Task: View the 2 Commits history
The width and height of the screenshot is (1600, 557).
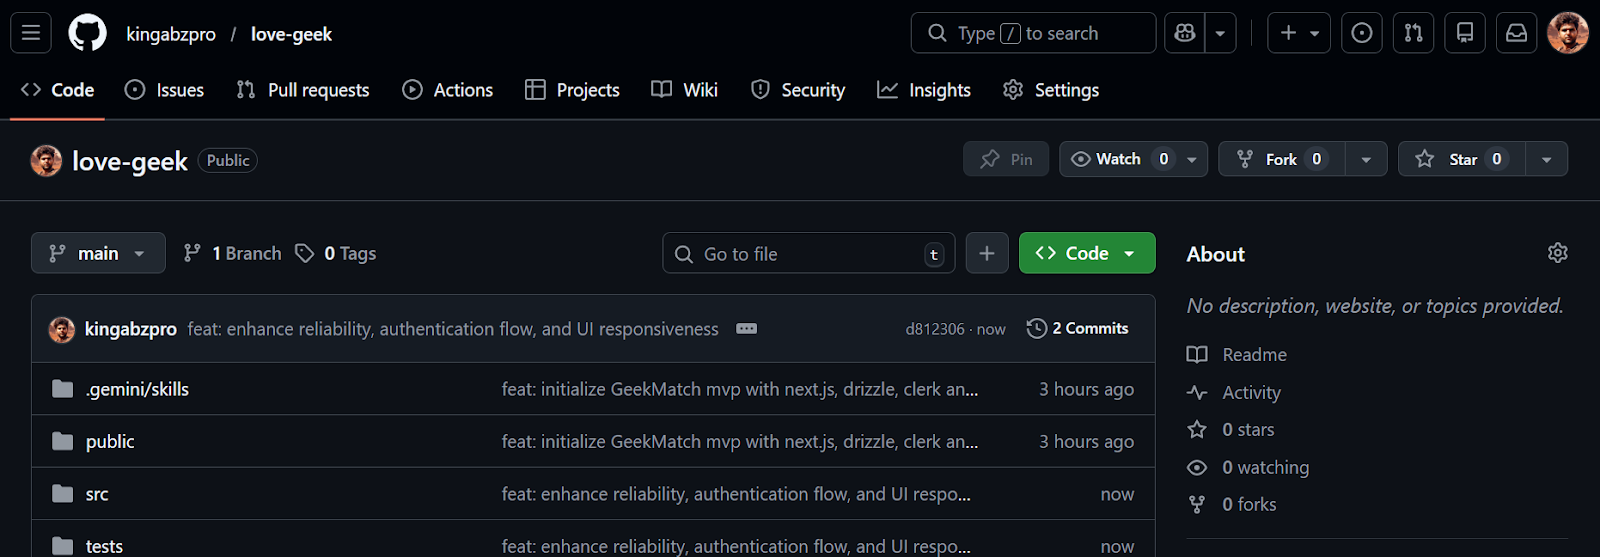Action: (1077, 328)
